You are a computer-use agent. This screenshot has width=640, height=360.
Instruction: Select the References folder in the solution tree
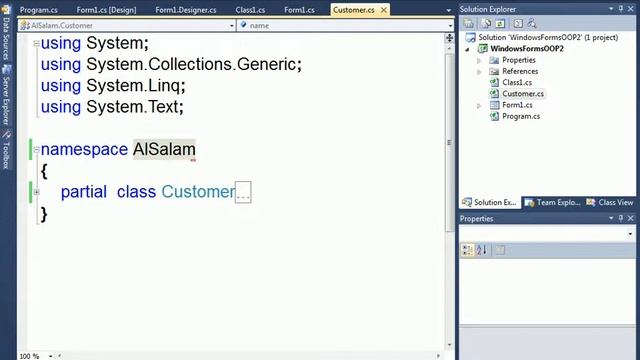pyautogui.click(x=520, y=71)
